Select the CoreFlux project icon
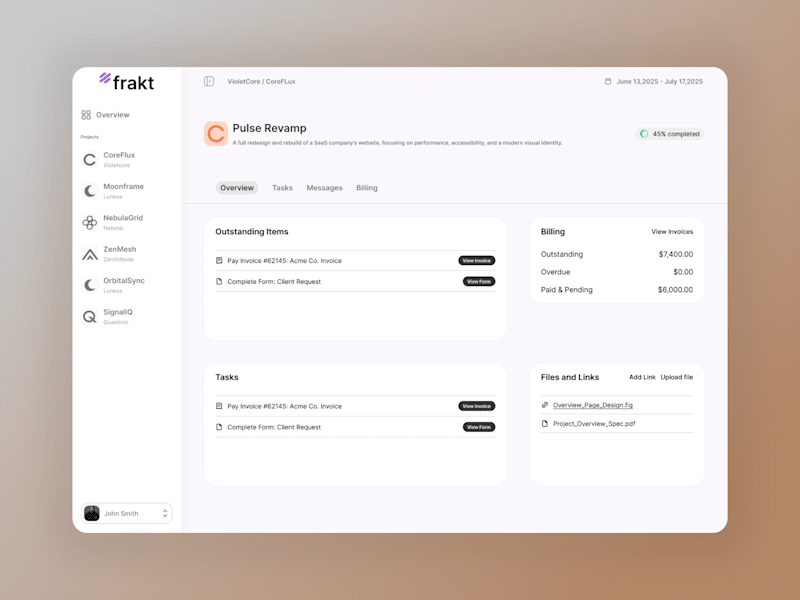 coord(90,160)
